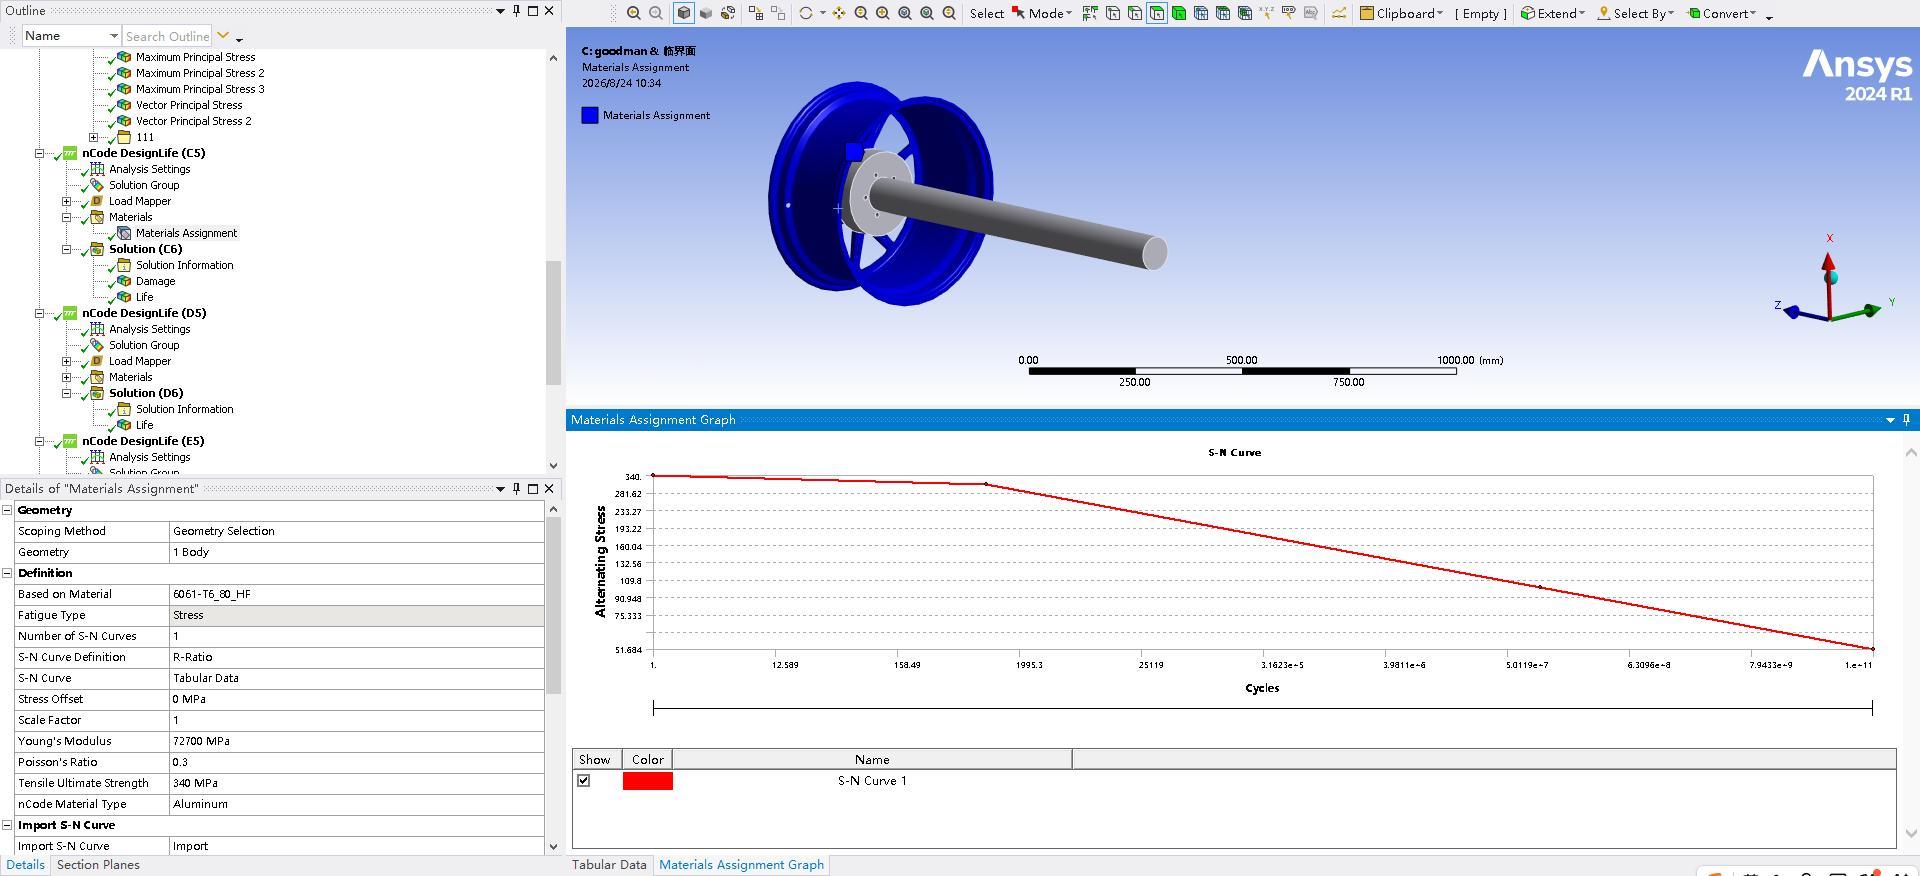Click the Clipboard [ Empty ] indicator
Screen dimensions: 1920x876
pyautogui.click(x=1480, y=13)
